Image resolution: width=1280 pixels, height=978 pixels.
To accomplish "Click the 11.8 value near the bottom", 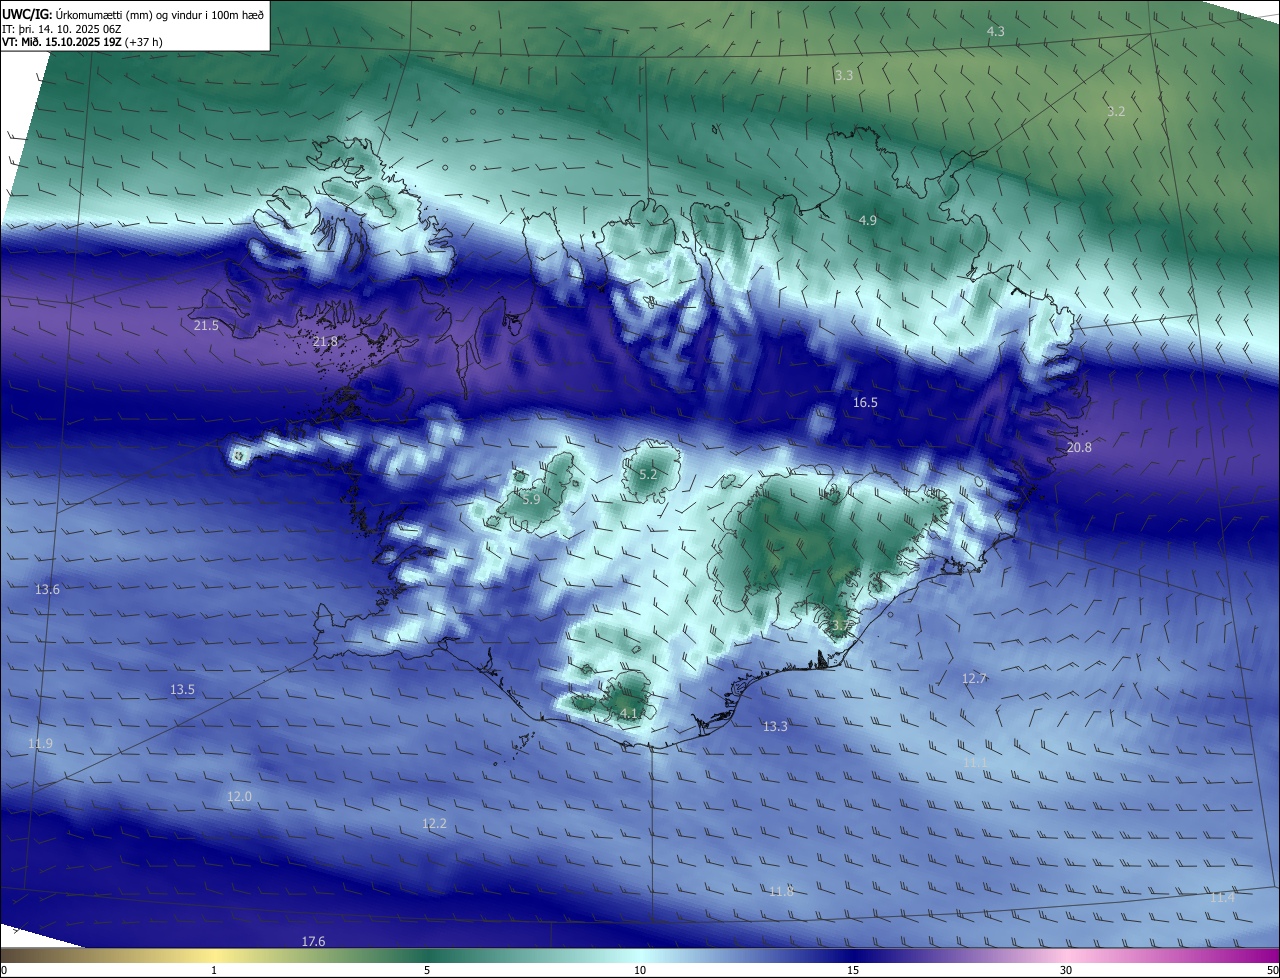I will pos(781,890).
